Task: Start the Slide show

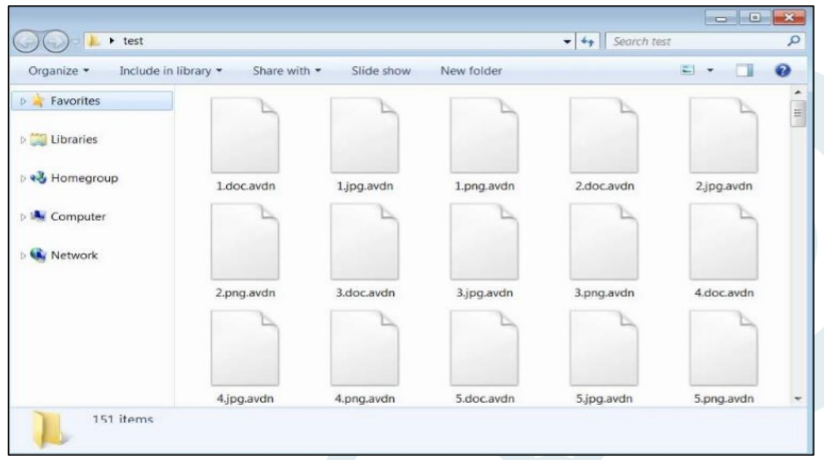Action: (x=381, y=70)
